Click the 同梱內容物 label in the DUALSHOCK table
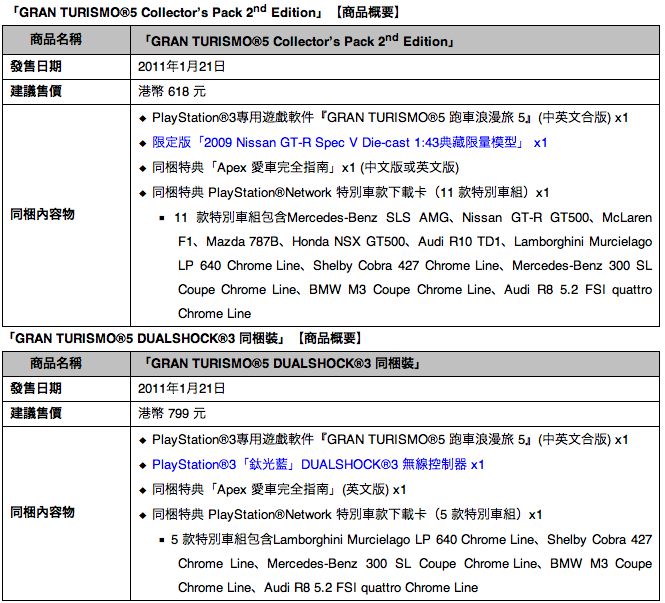This screenshot has width=665, height=603. [x=42, y=512]
